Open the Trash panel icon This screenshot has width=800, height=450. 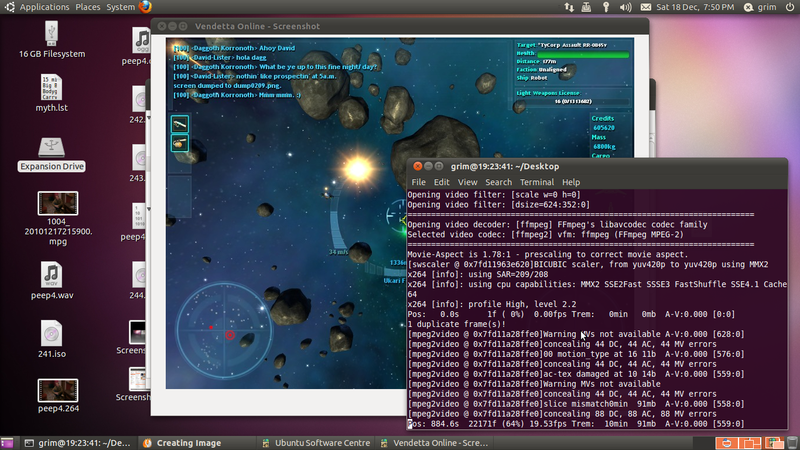coord(792,443)
